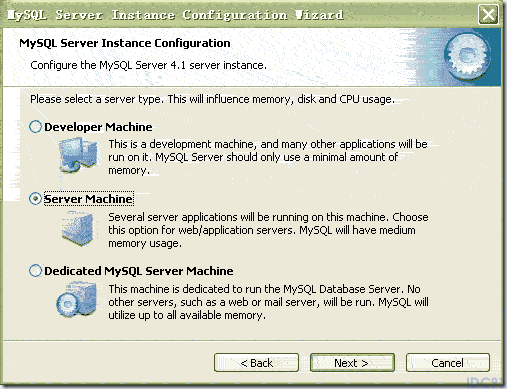Click the 'Dedicated MySQL Server Machine' label text
The height and width of the screenshot is (389, 507).
[139, 271]
